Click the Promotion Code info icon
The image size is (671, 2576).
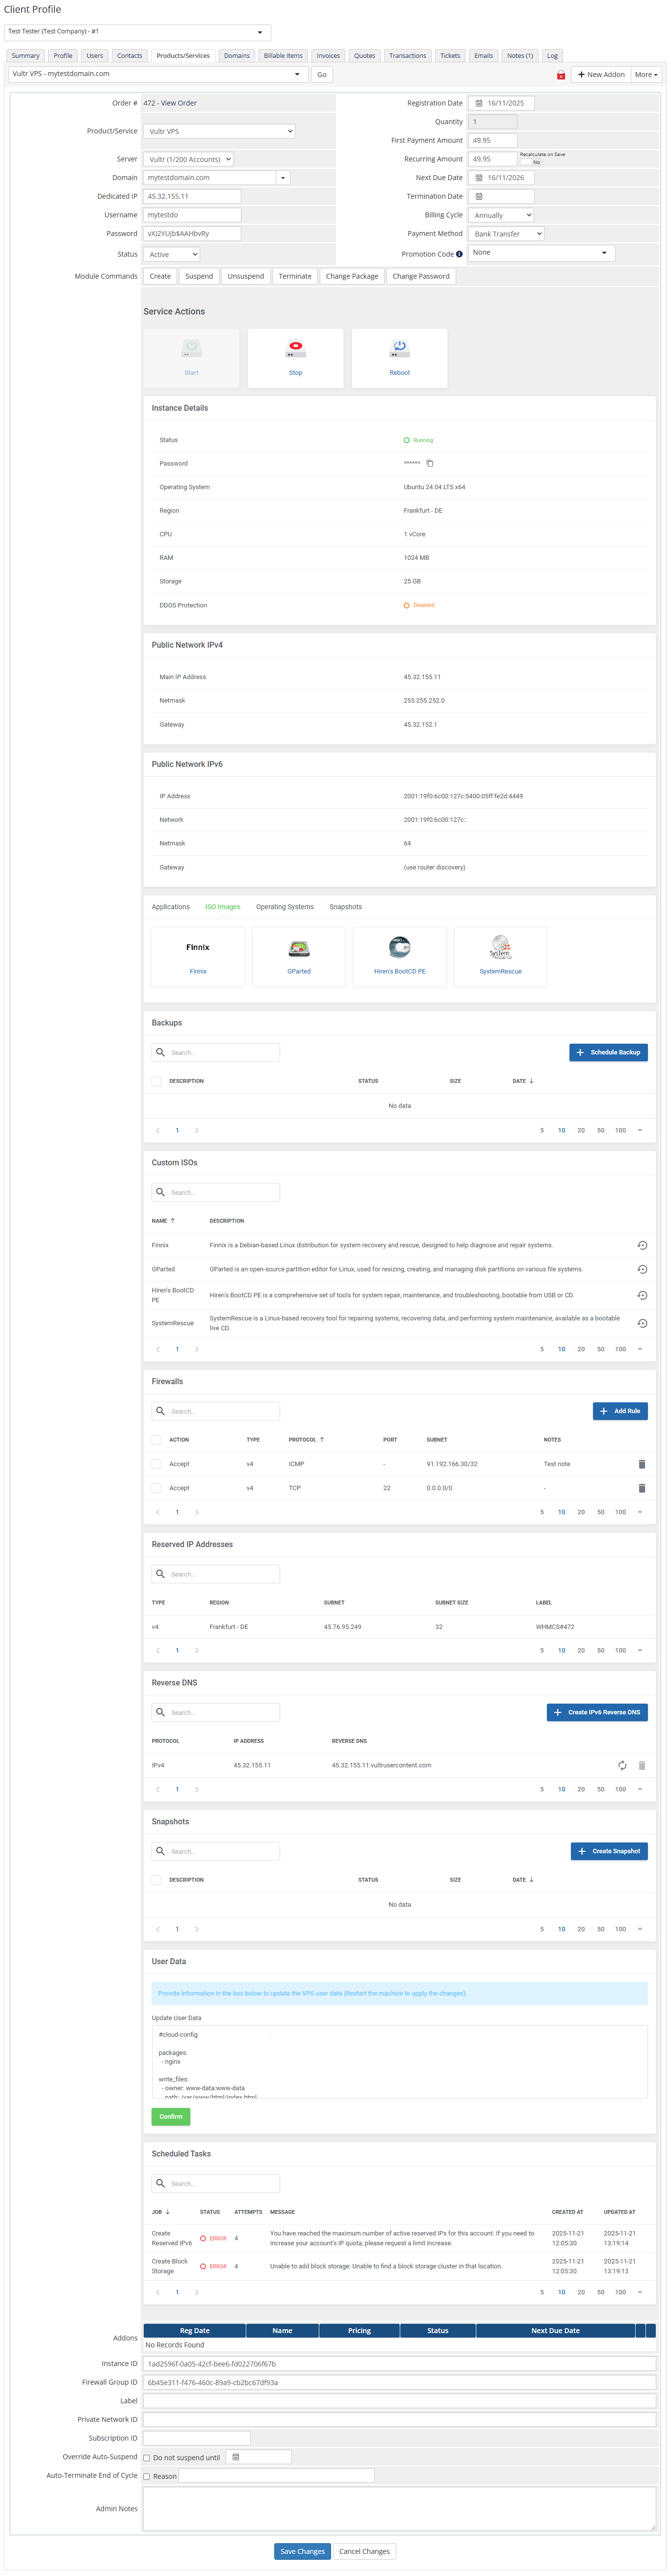coord(459,254)
